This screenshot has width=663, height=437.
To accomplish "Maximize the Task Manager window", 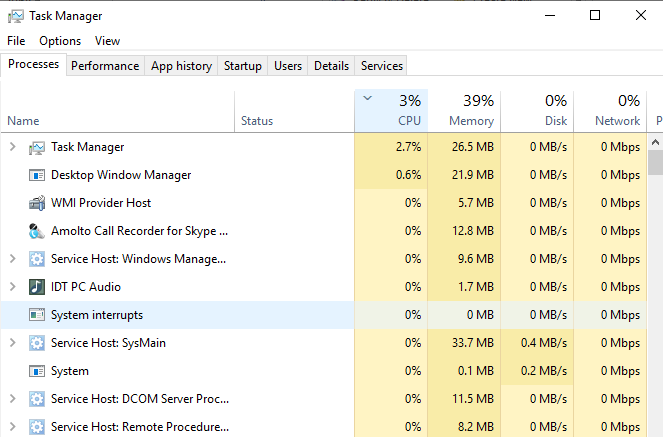I will click(595, 16).
